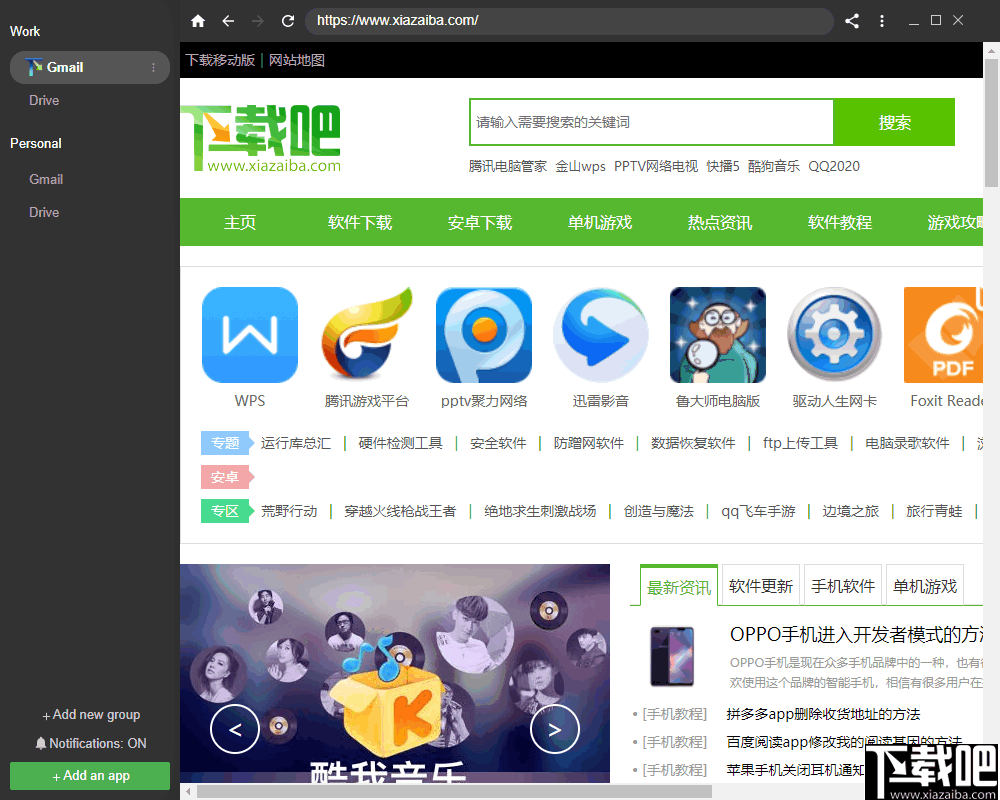Open the 快播5 hot keyword
The width and height of the screenshot is (1000, 800).
pyautogui.click(x=723, y=167)
